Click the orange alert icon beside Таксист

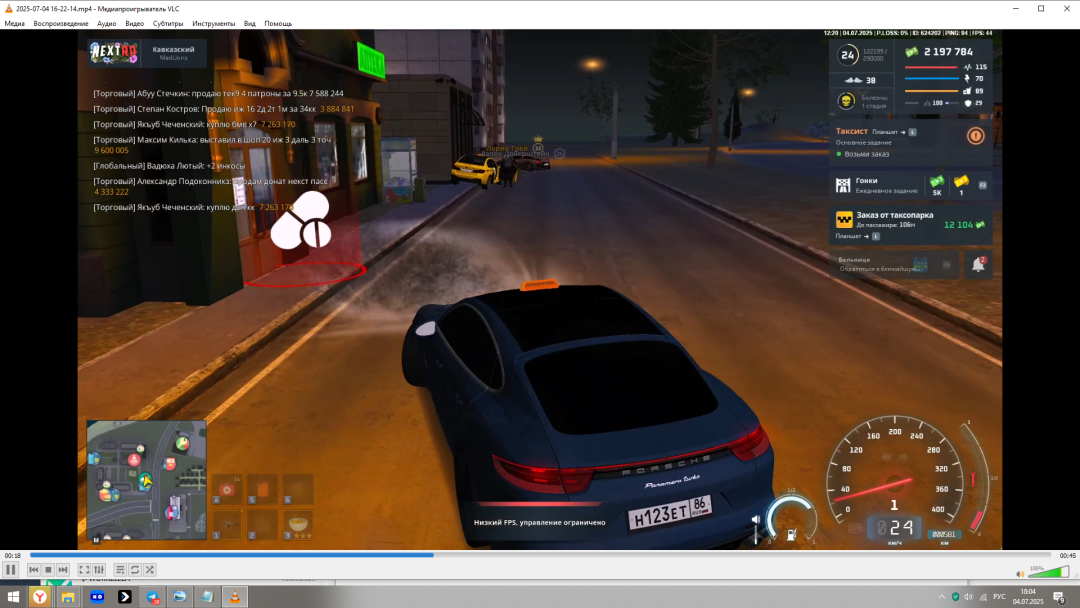[x=975, y=136]
